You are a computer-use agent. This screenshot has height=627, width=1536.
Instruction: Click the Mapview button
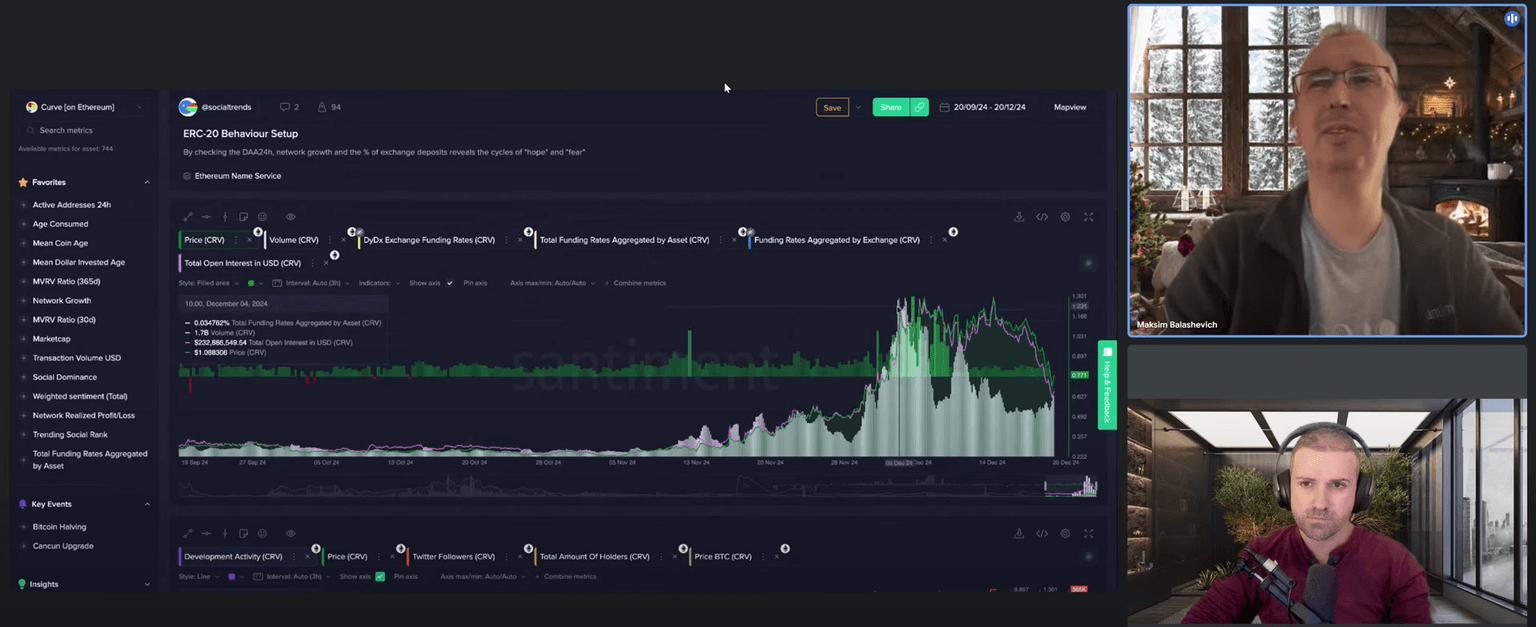tap(1069, 107)
